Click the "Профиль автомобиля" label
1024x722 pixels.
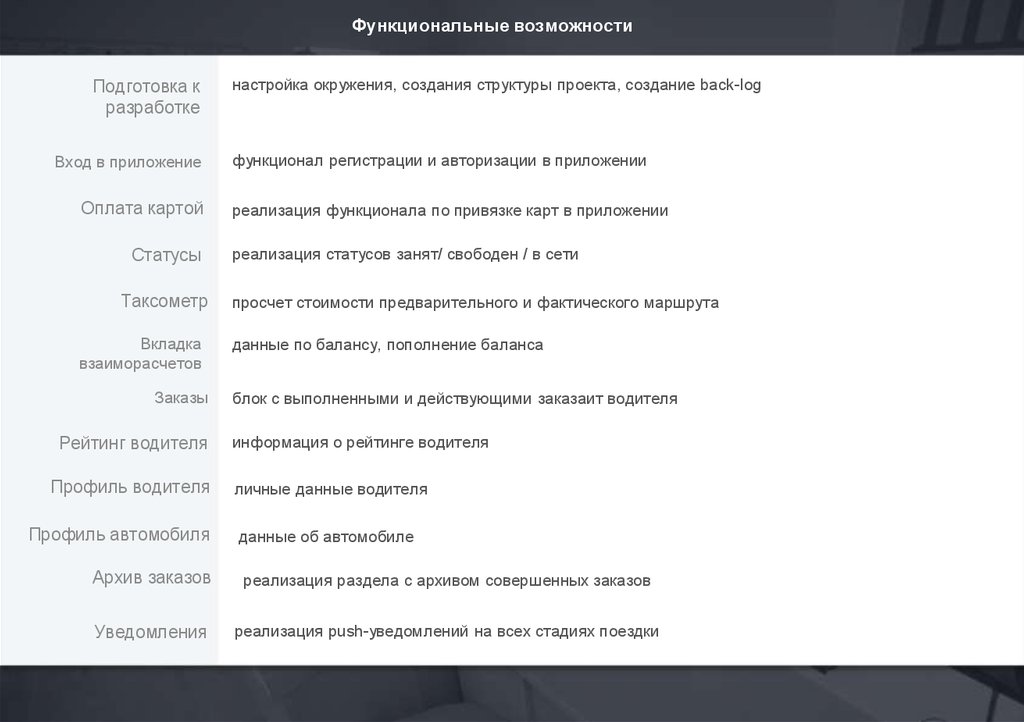coord(119,534)
